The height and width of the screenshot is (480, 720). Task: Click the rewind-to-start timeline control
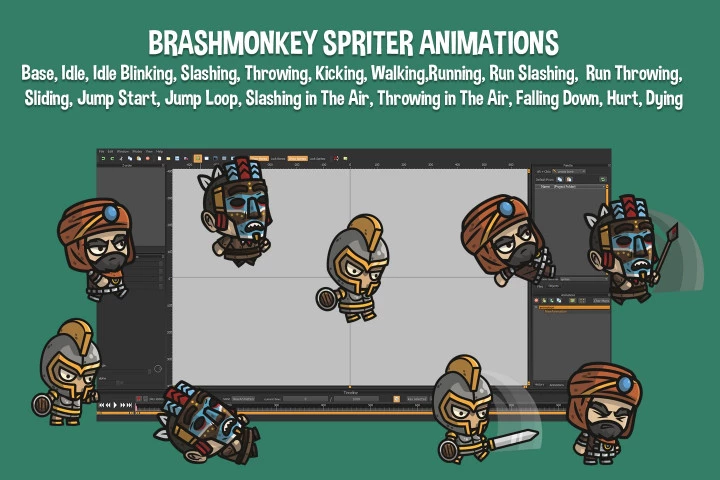(x=101, y=404)
